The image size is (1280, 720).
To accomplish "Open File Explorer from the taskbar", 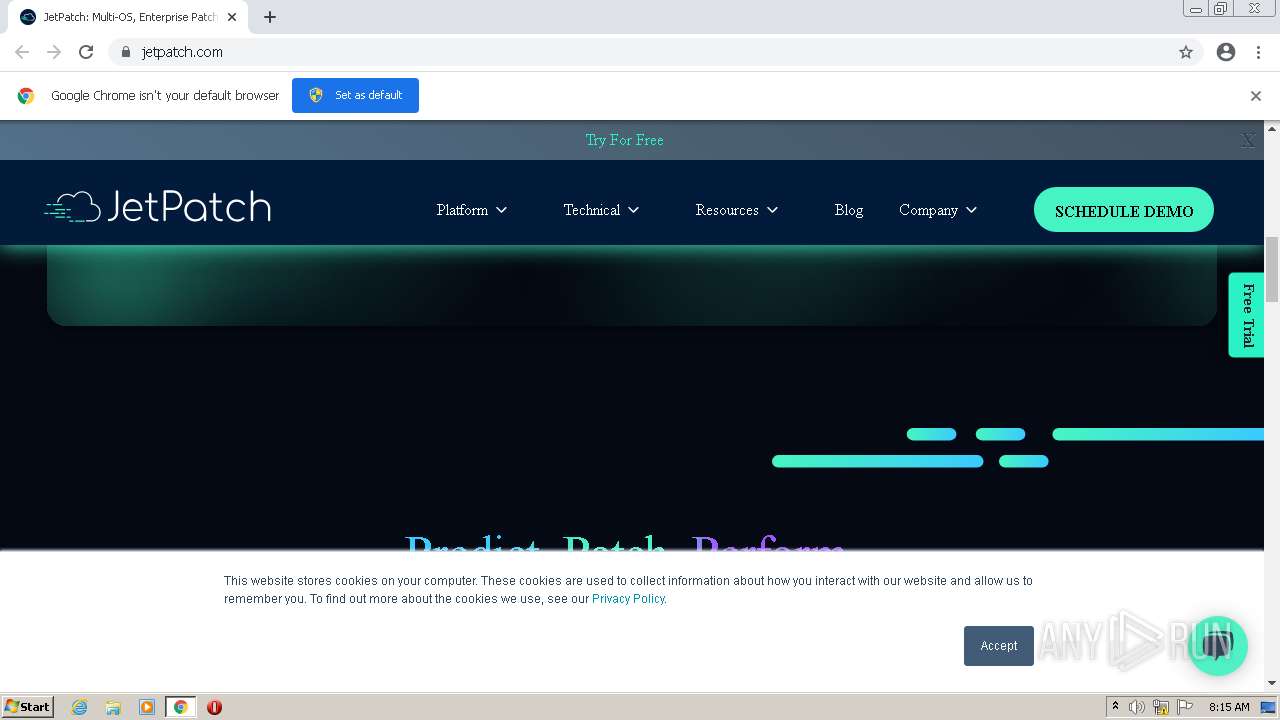I will [x=113, y=707].
